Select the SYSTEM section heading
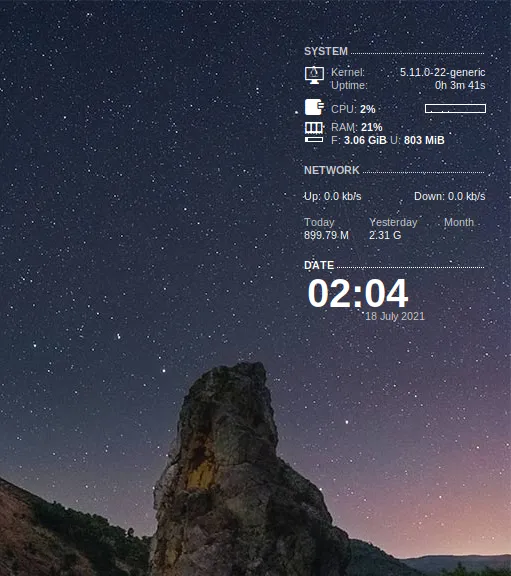The image size is (511, 576). click(x=326, y=51)
